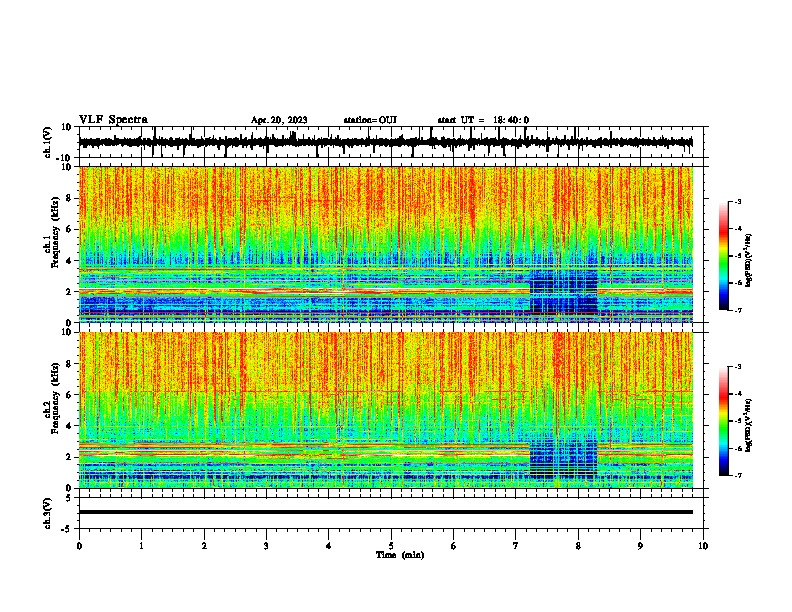Select the date text "Apr. 20, 2023"
The width and height of the screenshot is (792, 612).
[279, 120]
